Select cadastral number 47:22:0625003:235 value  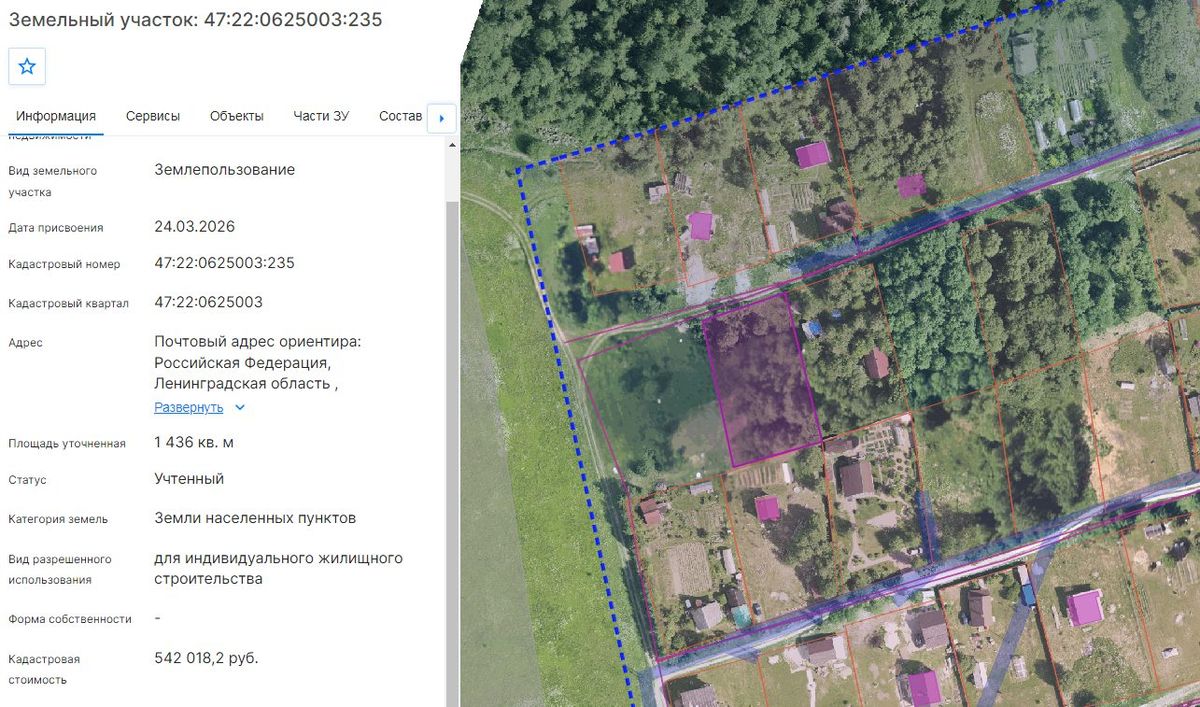(x=224, y=263)
